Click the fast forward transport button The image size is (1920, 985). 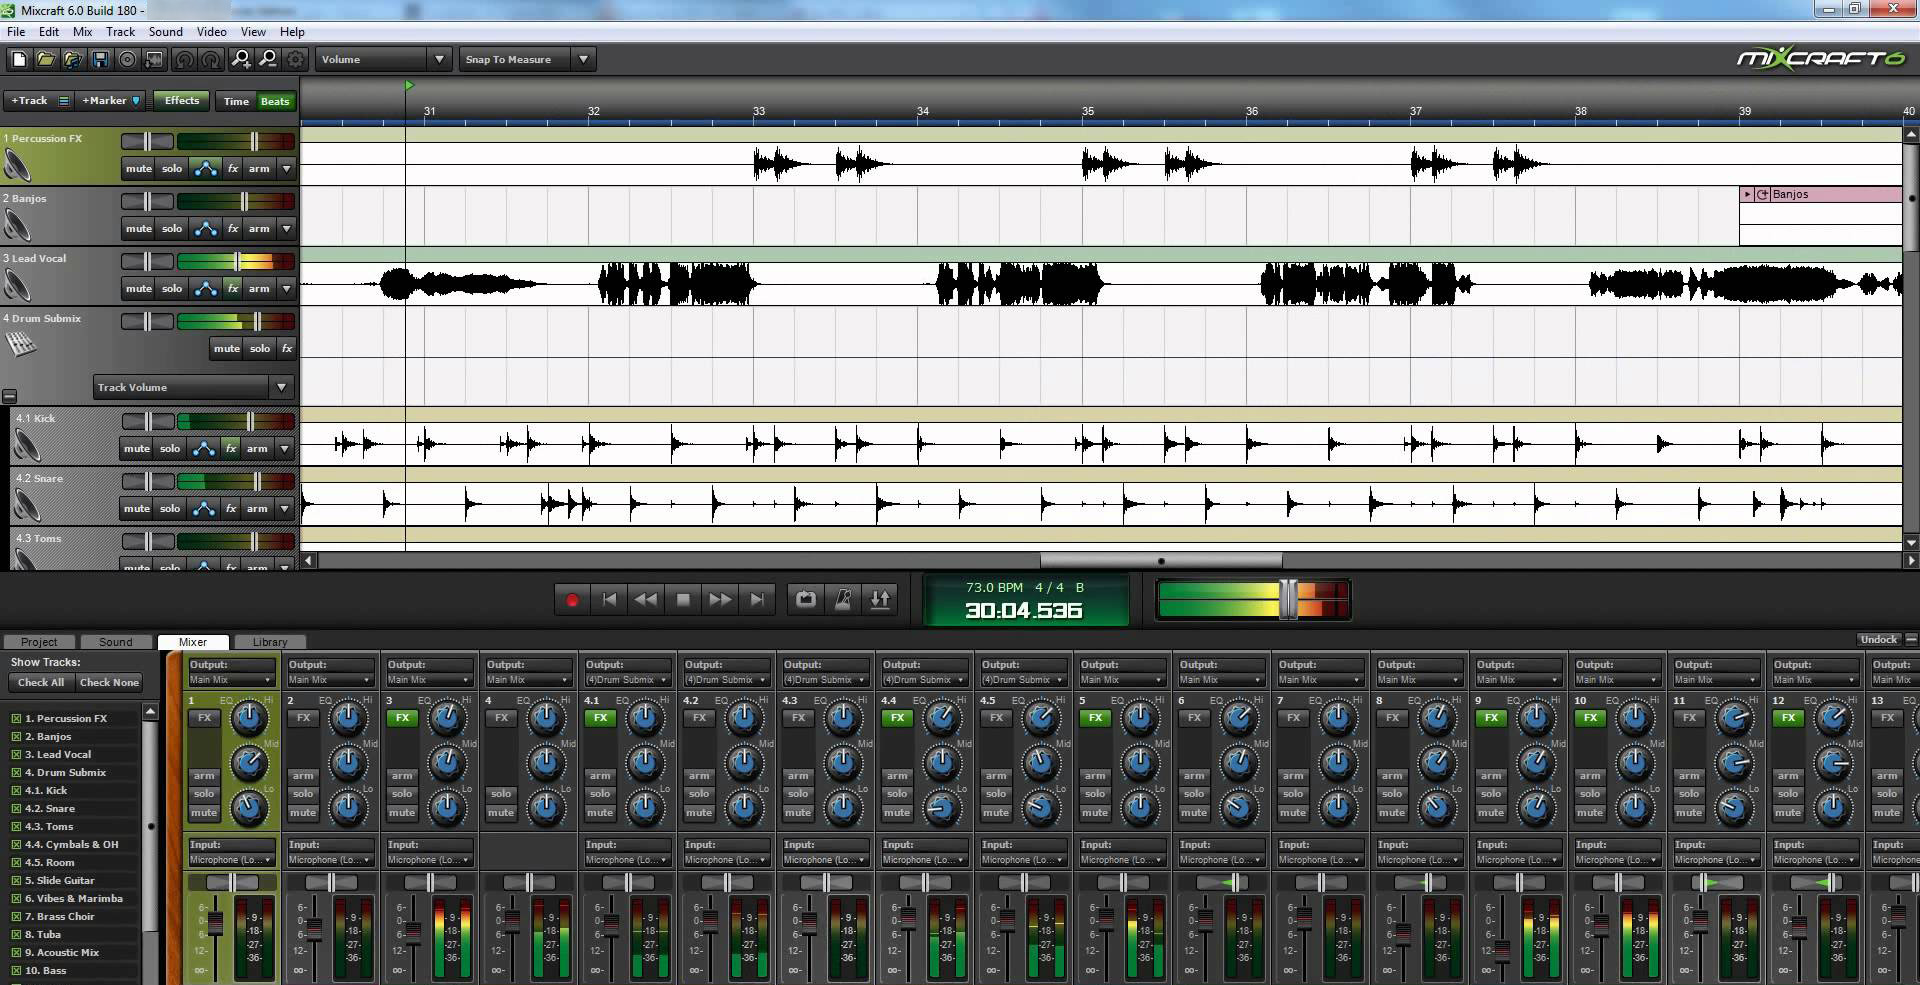[x=720, y=600]
